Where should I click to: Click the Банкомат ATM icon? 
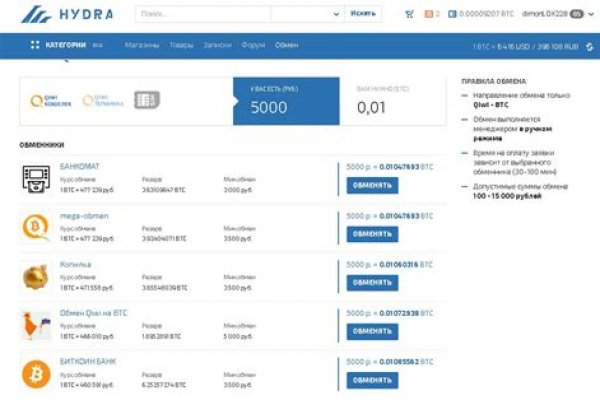click(36, 179)
